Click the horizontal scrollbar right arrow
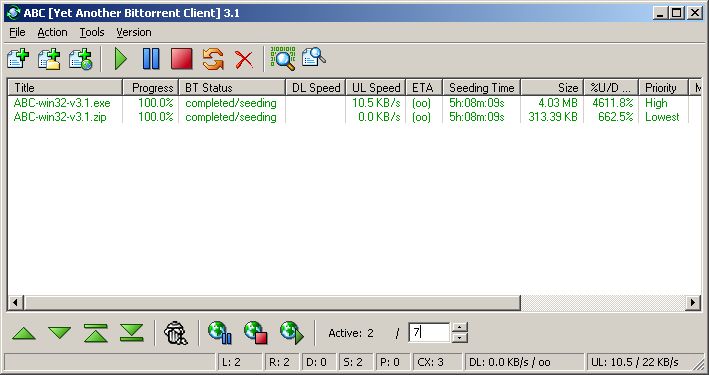Image resolution: width=709 pixels, height=375 pixels. [x=692, y=303]
